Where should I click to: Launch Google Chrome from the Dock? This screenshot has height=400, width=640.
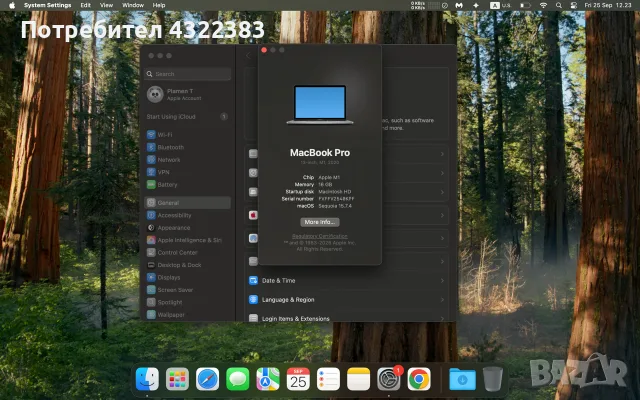pyautogui.click(x=419, y=379)
